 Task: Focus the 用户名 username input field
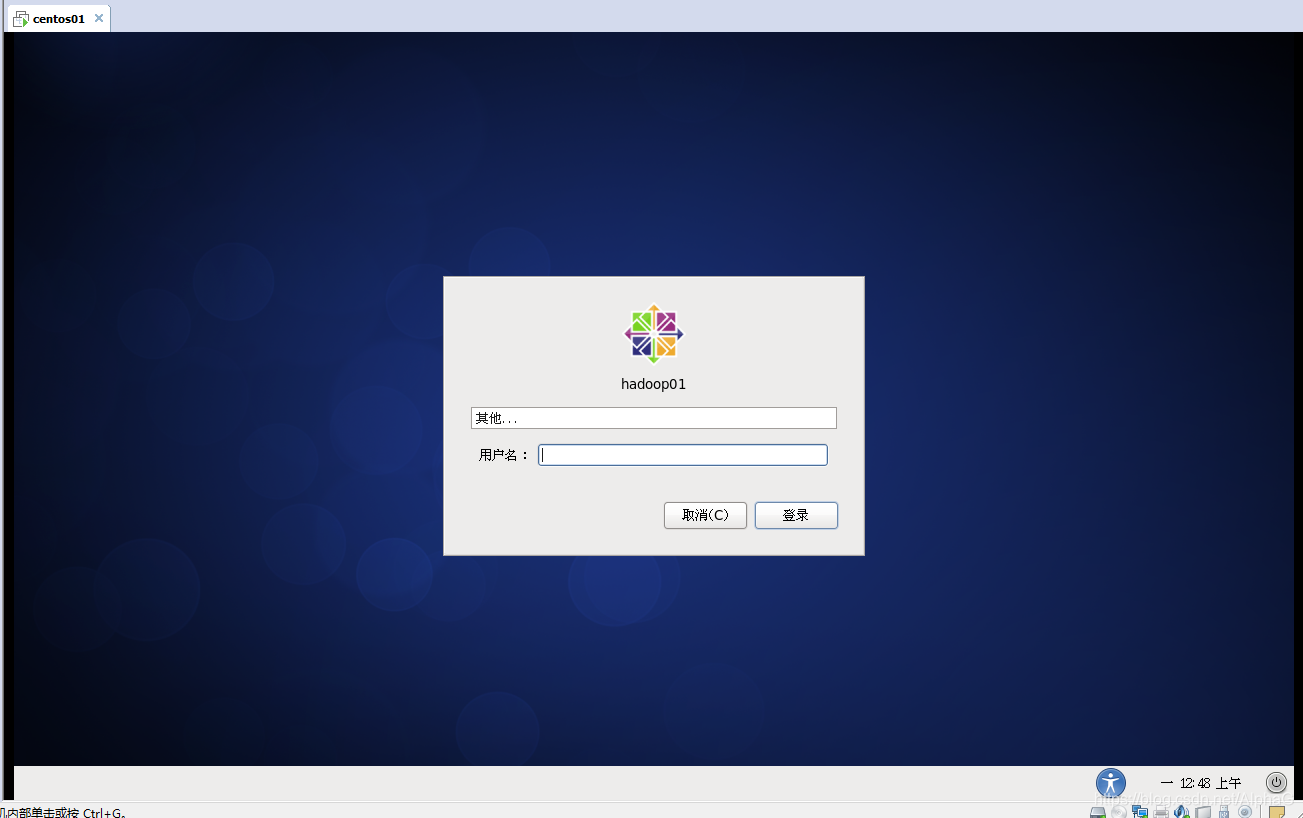pos(683,455)
